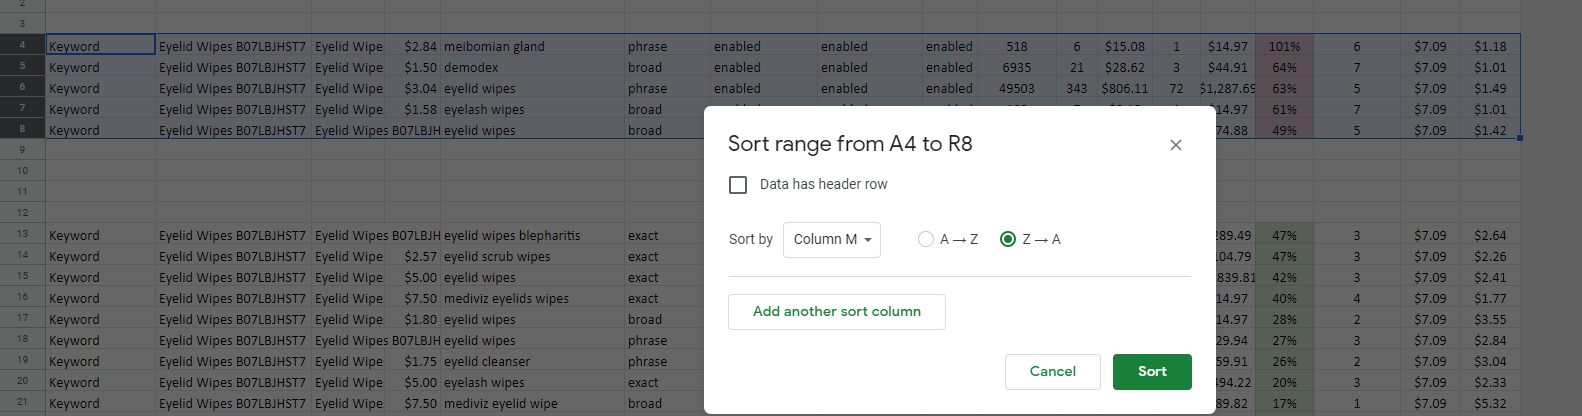This screenshot has width=1582, height=416.
Task: Close the Sort range dialog
Action: [1175, 145]
